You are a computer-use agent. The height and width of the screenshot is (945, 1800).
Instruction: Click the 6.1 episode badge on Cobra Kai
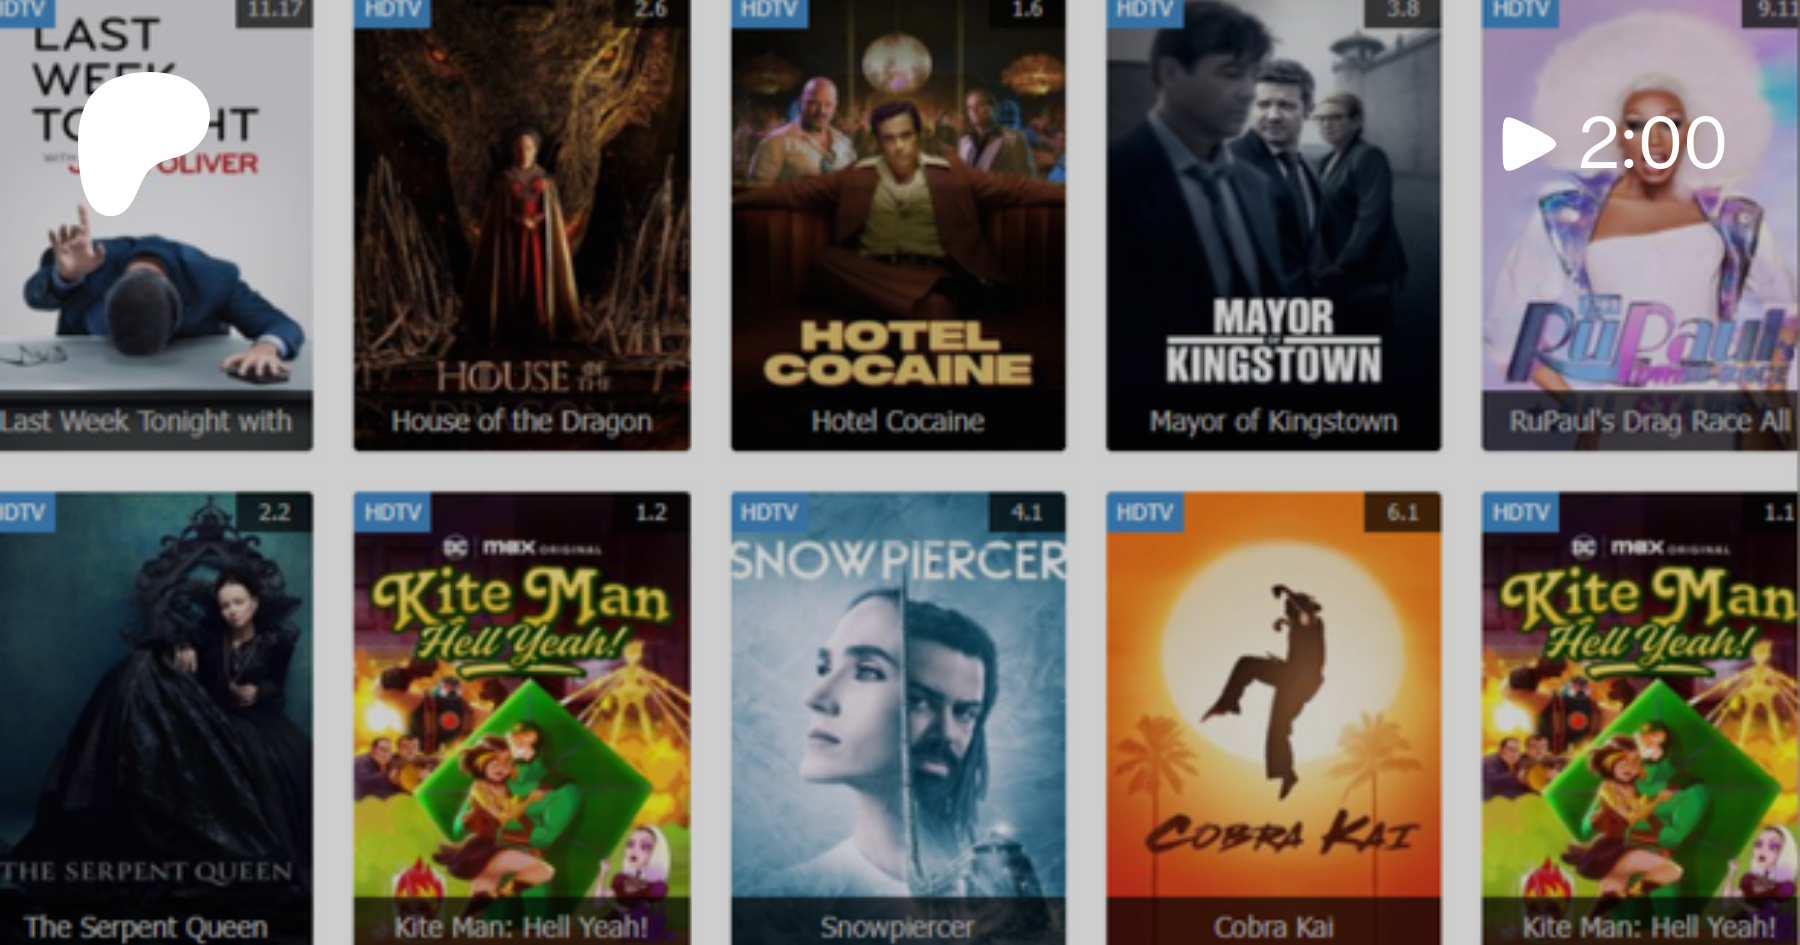coord(1402,512)
